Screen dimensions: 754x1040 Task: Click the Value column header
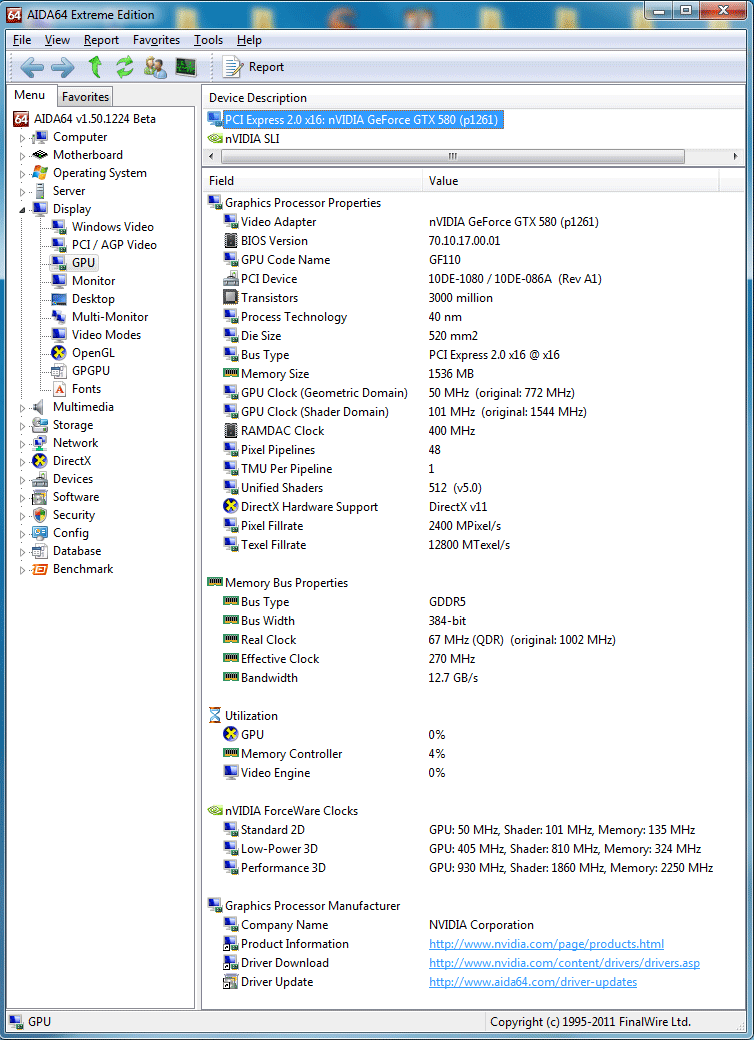coord(570,180)
